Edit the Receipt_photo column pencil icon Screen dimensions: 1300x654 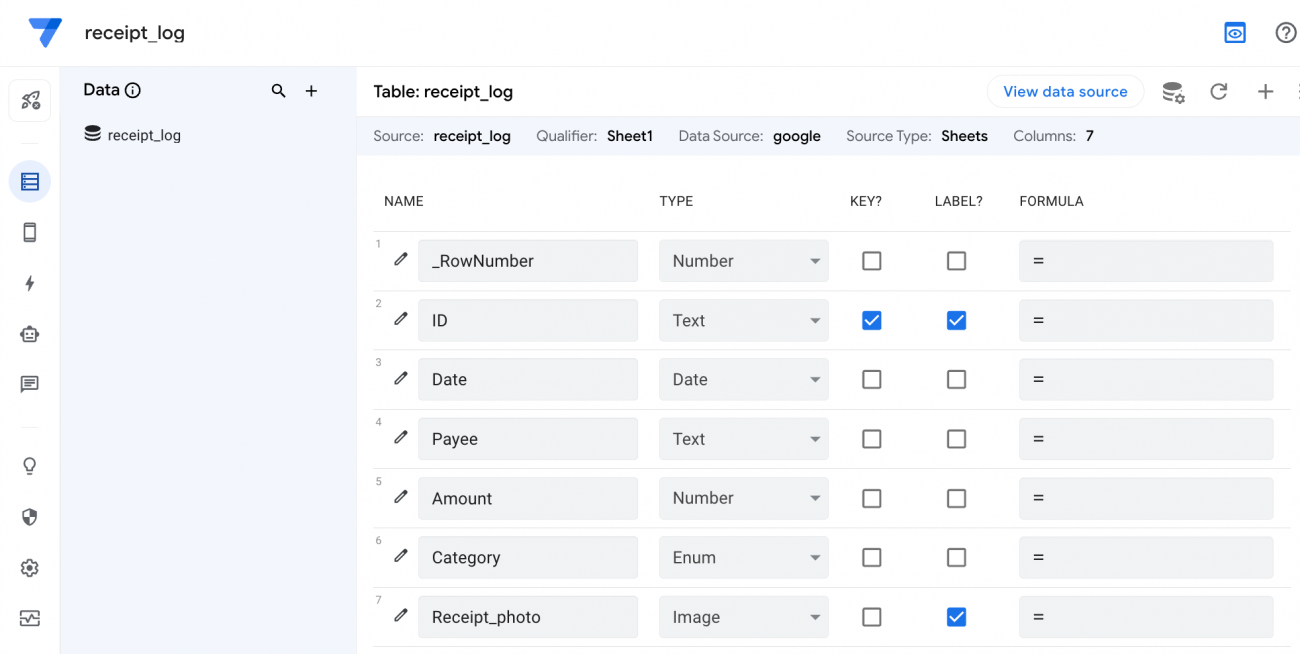401,615
